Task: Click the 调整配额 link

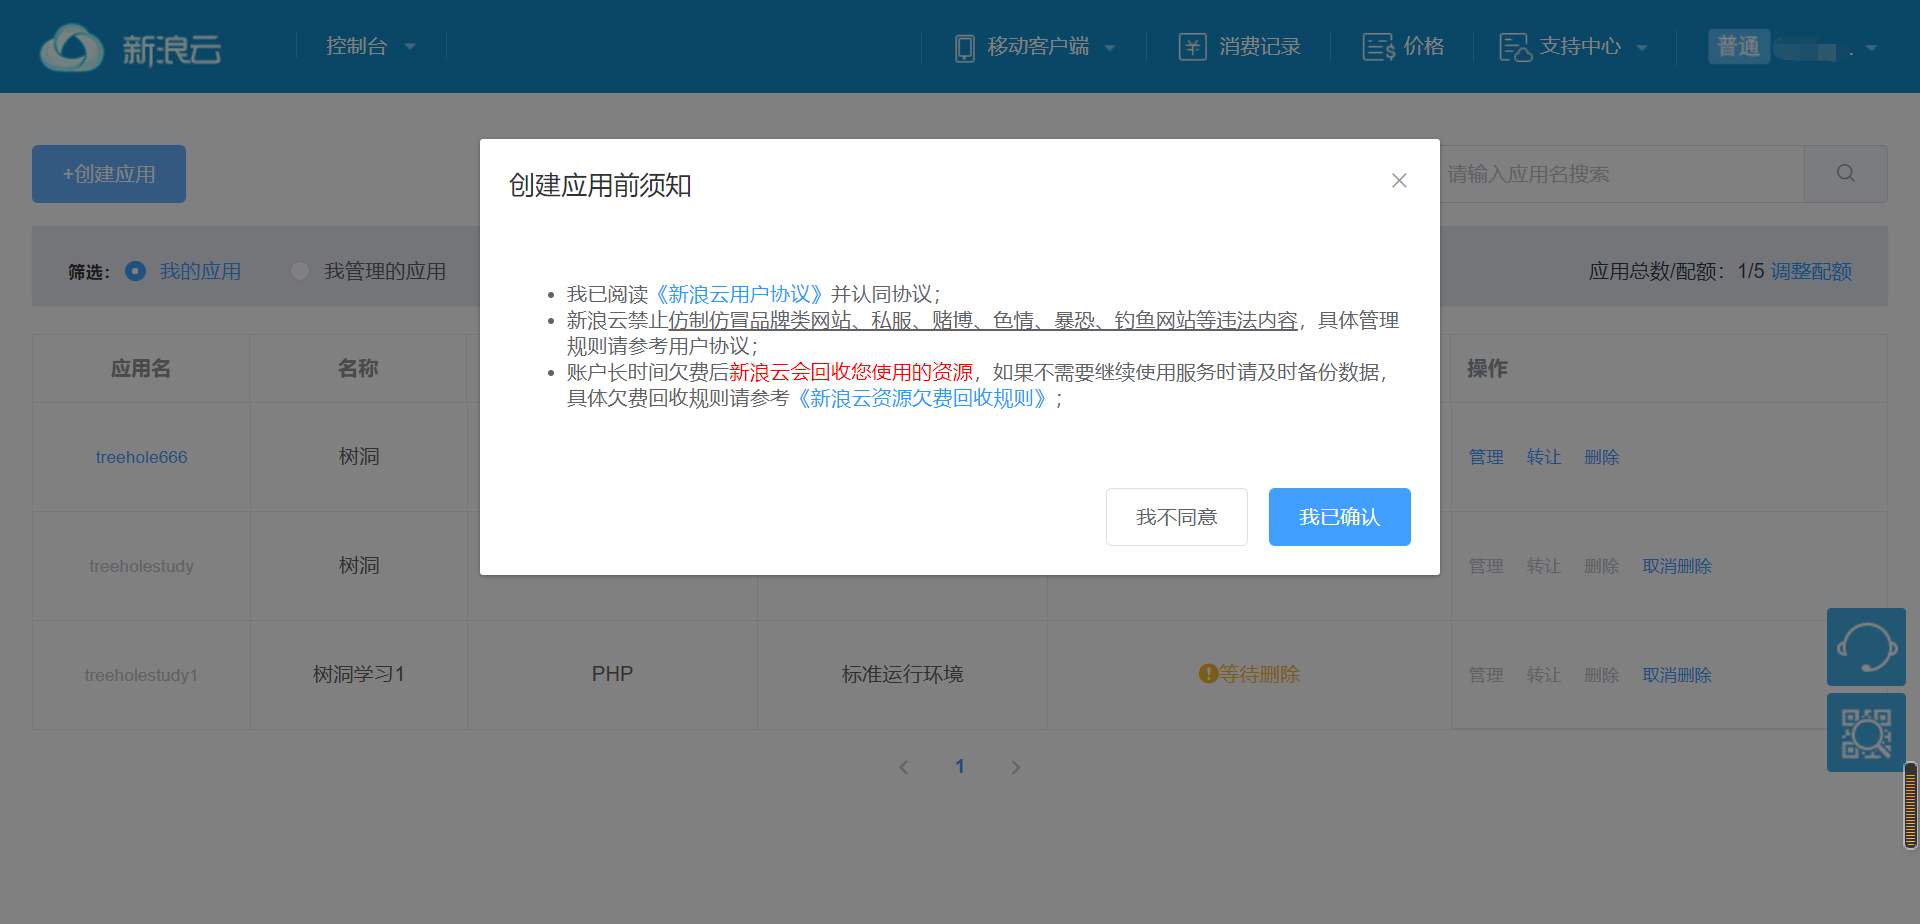Action: click(x=1811, y=271)
